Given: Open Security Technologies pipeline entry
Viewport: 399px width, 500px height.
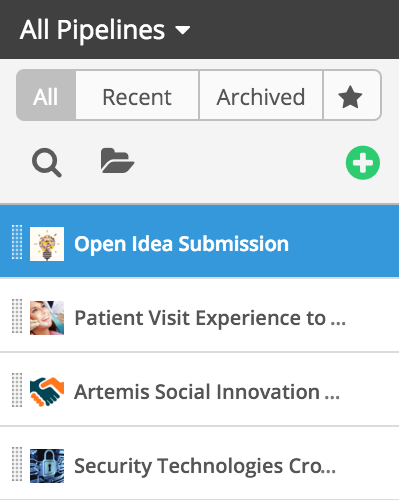Looking at the screenshot, I should coord(199,463).
